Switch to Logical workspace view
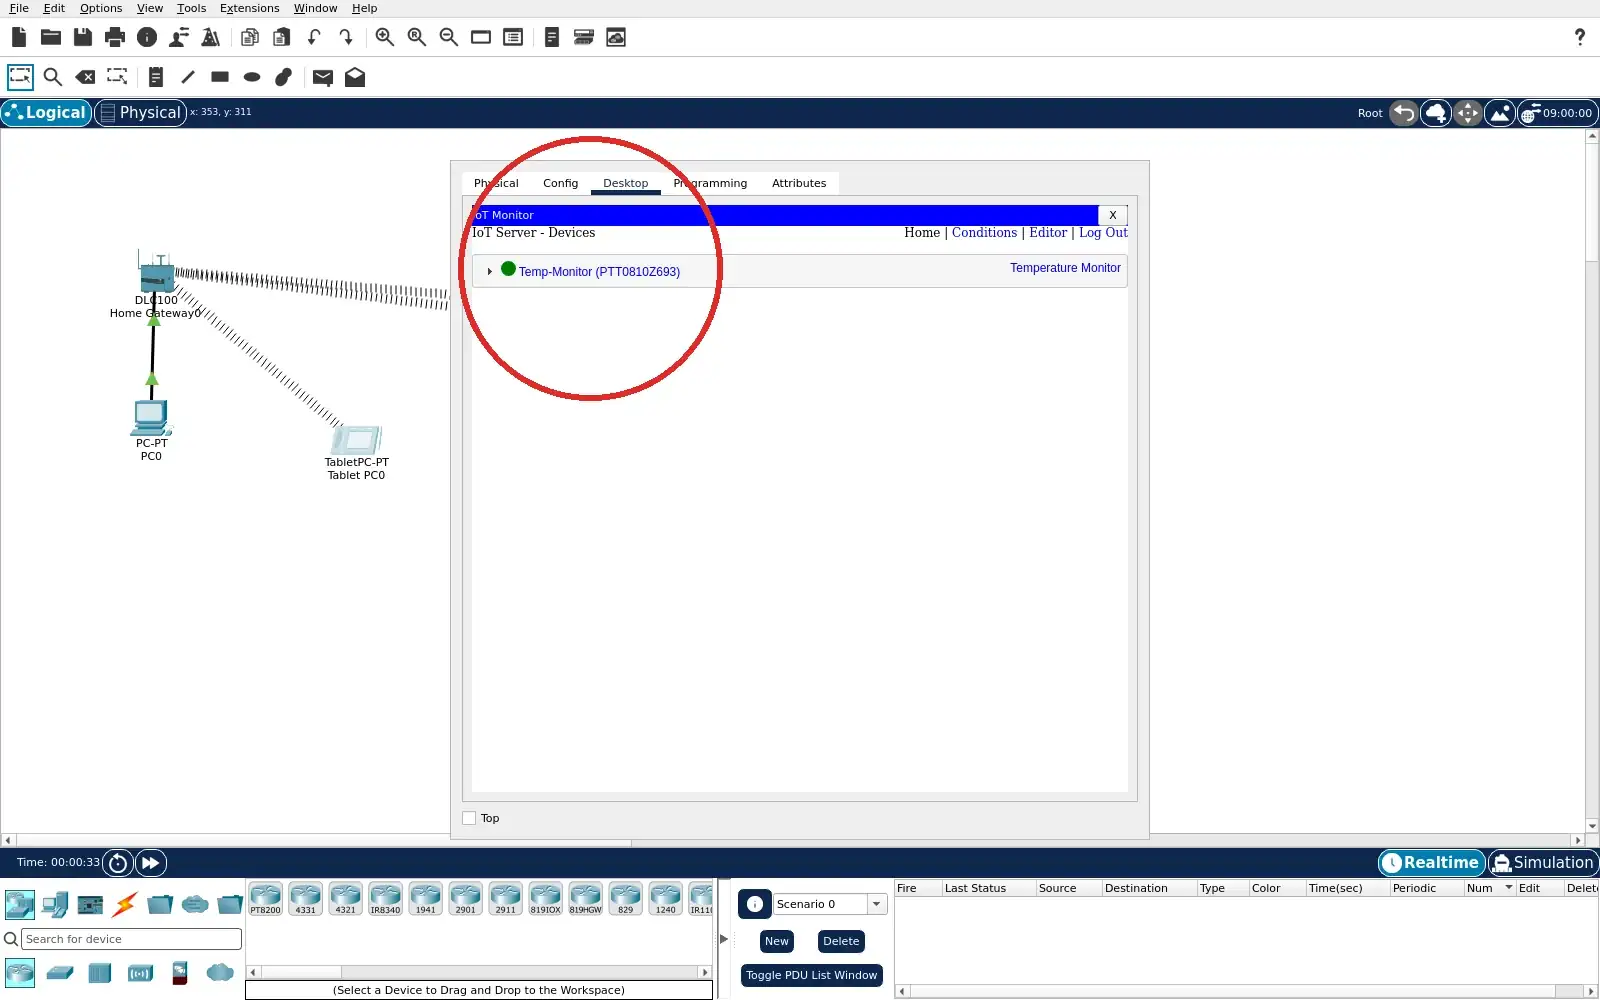 [x=46, y=113]
